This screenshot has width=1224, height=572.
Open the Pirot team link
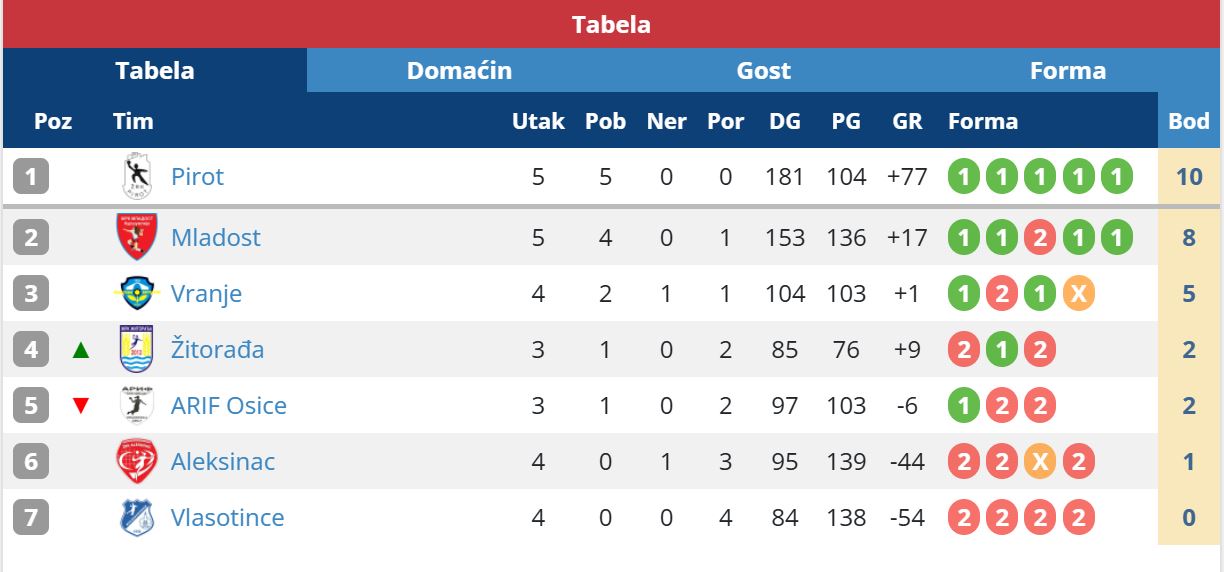pyautogui.click(x=197, y=177)
